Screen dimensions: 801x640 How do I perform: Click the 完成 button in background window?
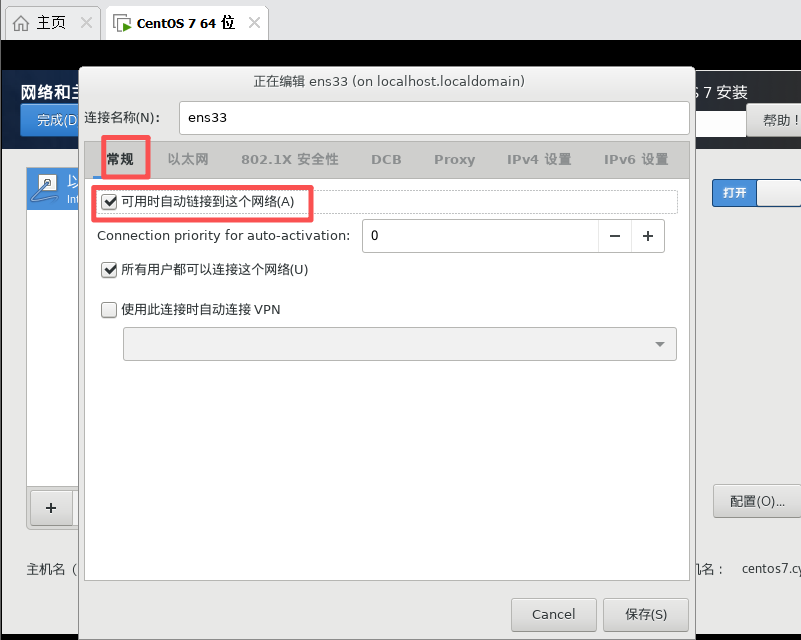(50, 120)
